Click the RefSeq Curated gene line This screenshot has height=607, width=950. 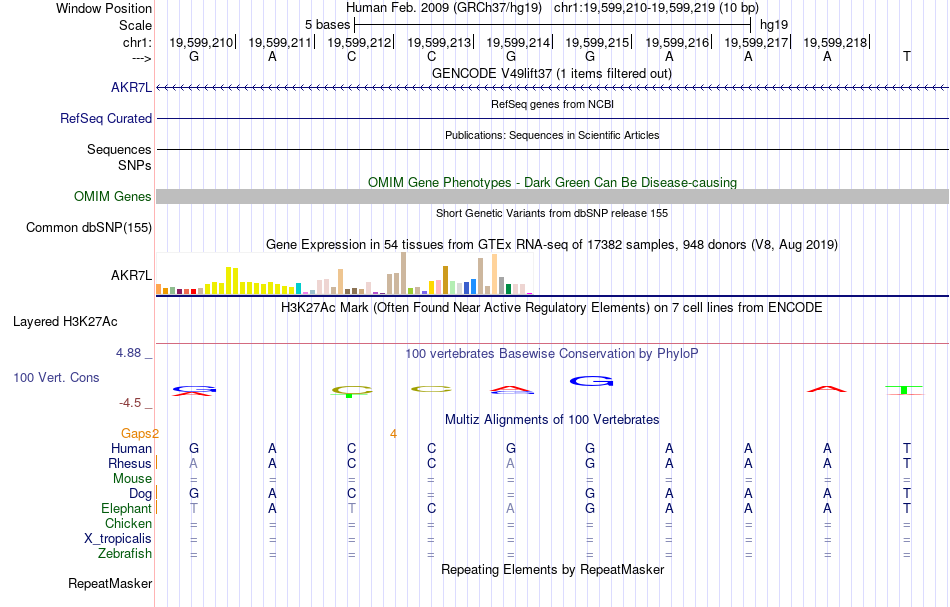(552, 119)
